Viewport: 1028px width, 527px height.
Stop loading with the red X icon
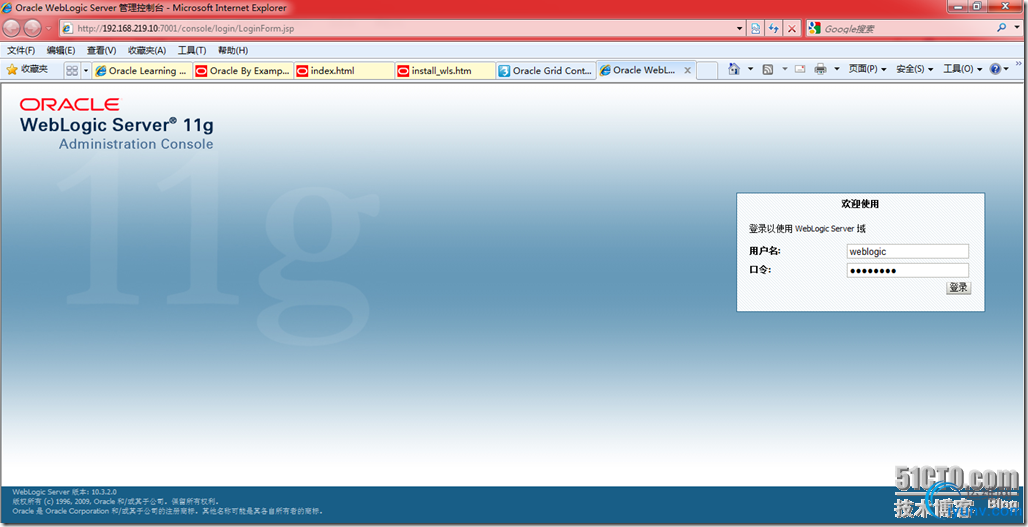tap(792, 29)
